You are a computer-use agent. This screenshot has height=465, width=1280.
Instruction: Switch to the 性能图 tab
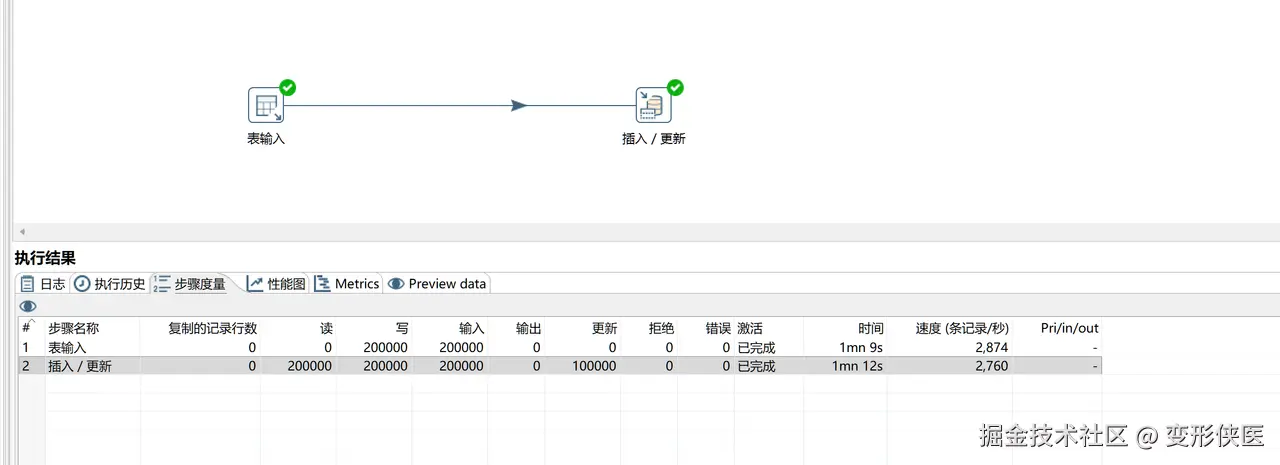pos(276,284)
